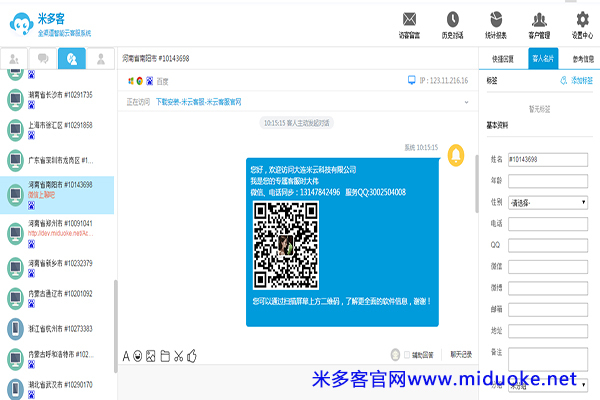Viewport: 600px width, 400px height.
Task: Send a file via folder icon
Action: click(x=165, y=356)
